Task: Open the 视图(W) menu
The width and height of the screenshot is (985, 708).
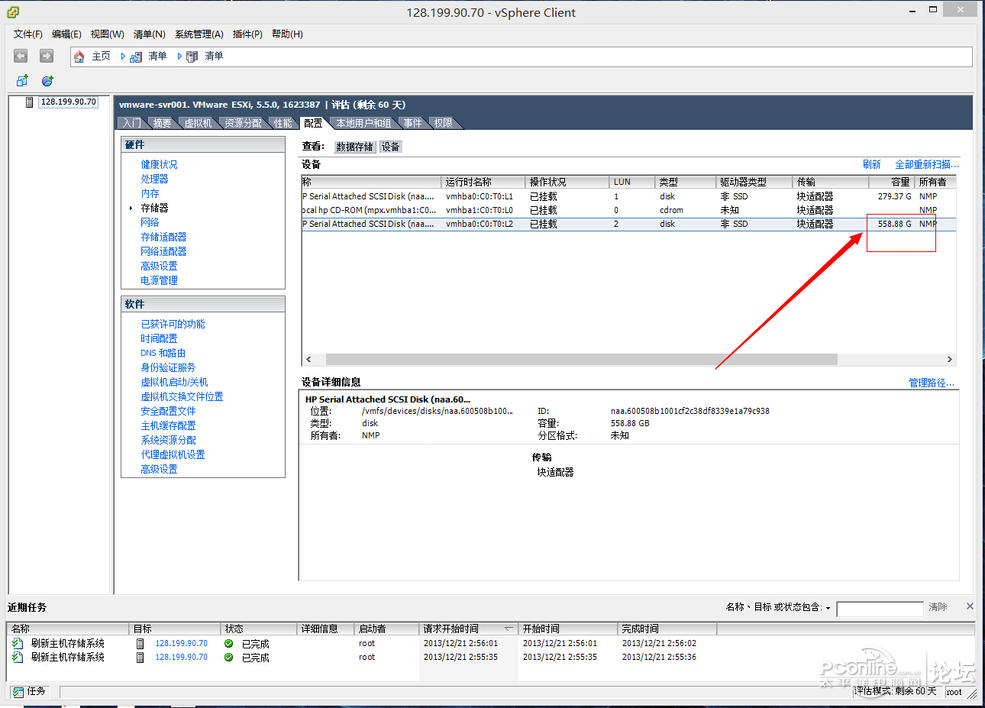Action: pos(107,34)
